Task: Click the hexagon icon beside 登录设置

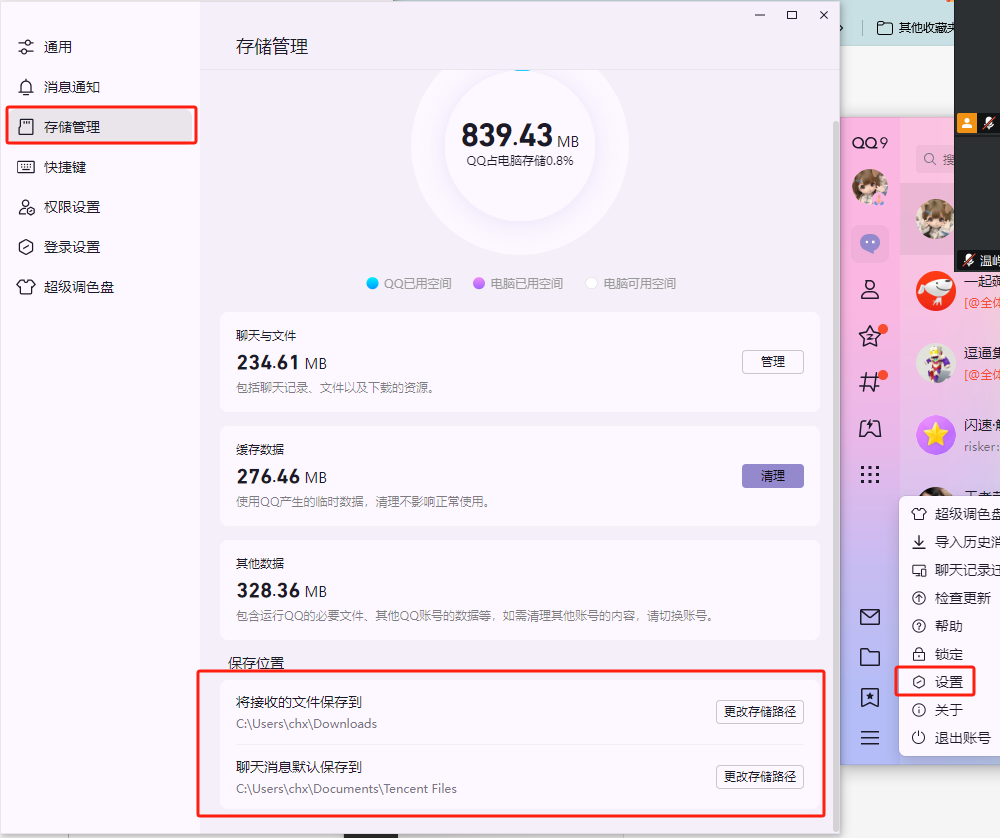Action: pos(26,247)
